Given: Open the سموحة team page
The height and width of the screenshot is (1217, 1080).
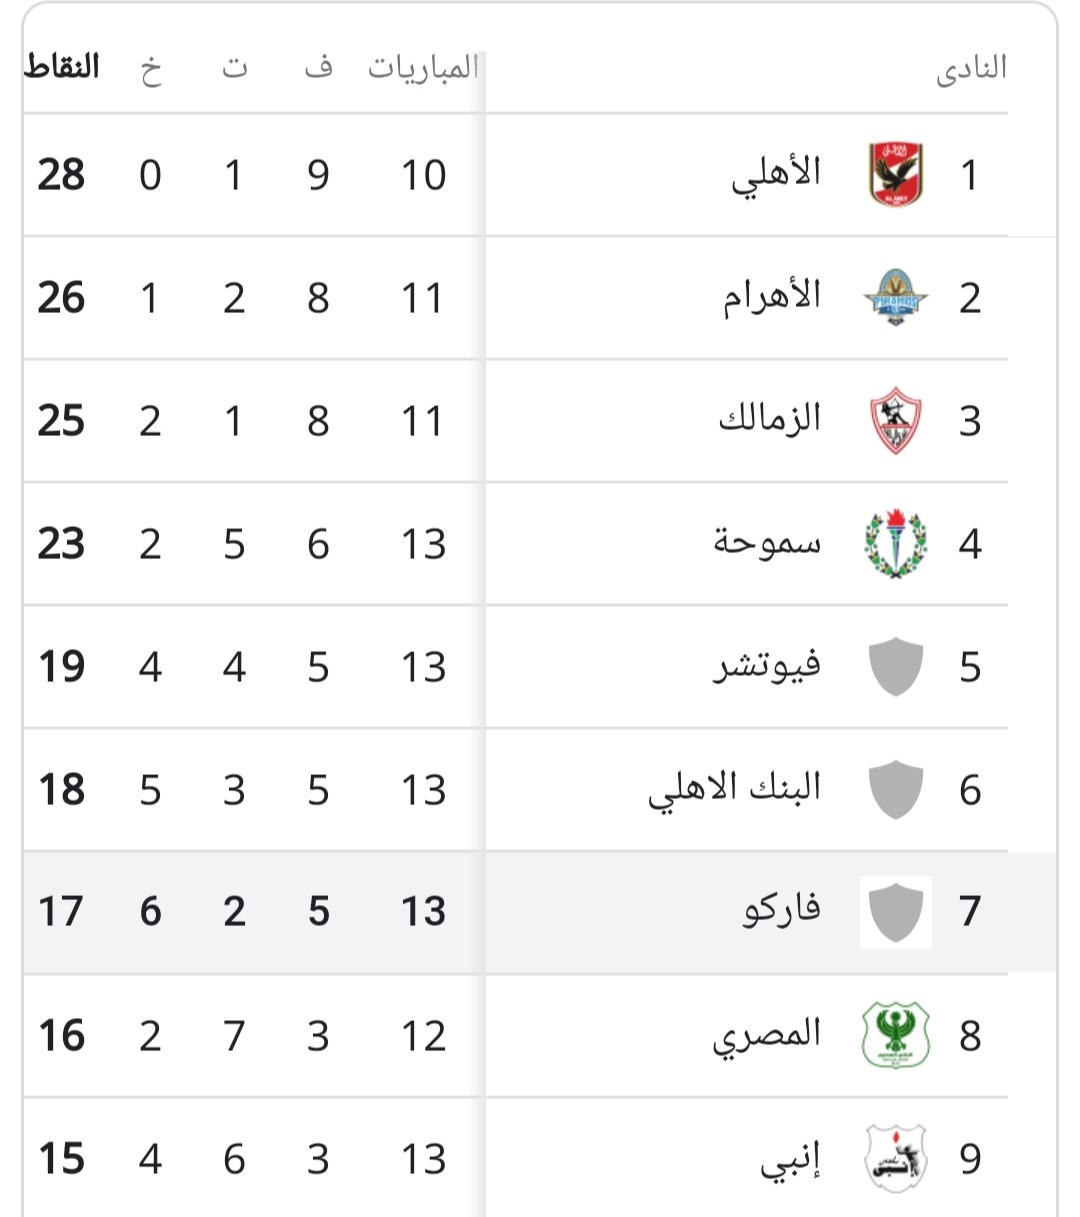Looking at the screenshot, I should pyautogui.click(x=767, y=543).
